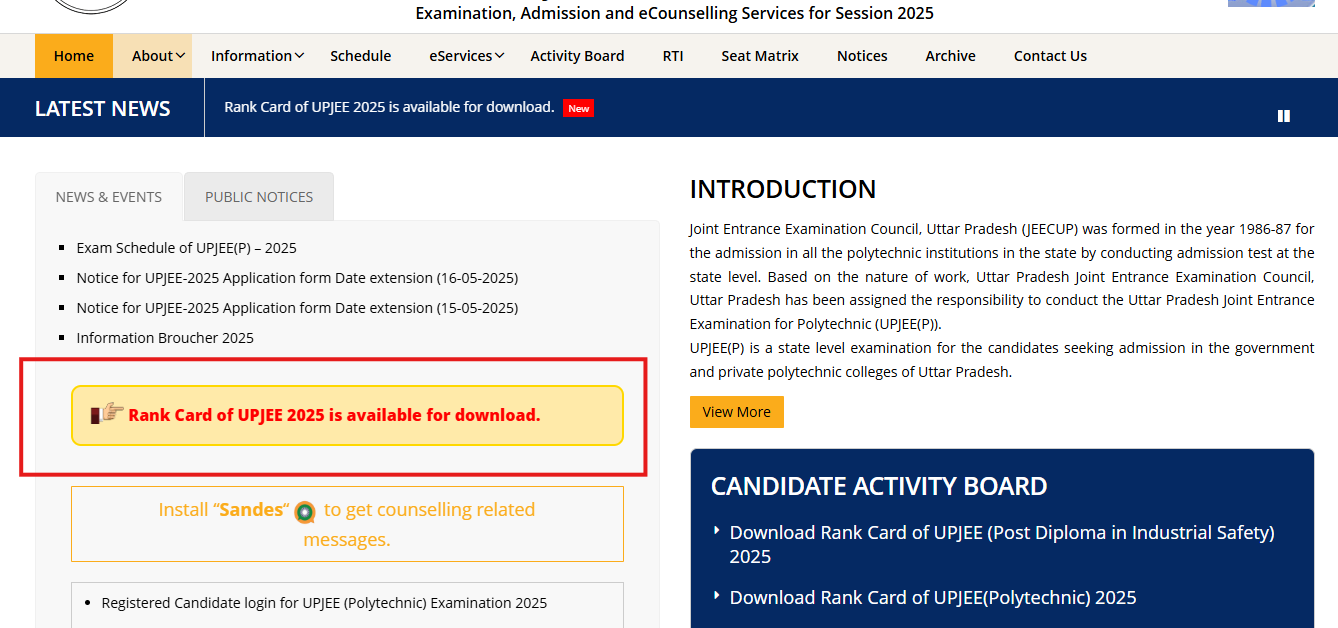This screenshot has height=628, width=1338.
Task: Open Download Rank Card of UPJEE(Polytechnic) 2025
Action: coord(933,597)
